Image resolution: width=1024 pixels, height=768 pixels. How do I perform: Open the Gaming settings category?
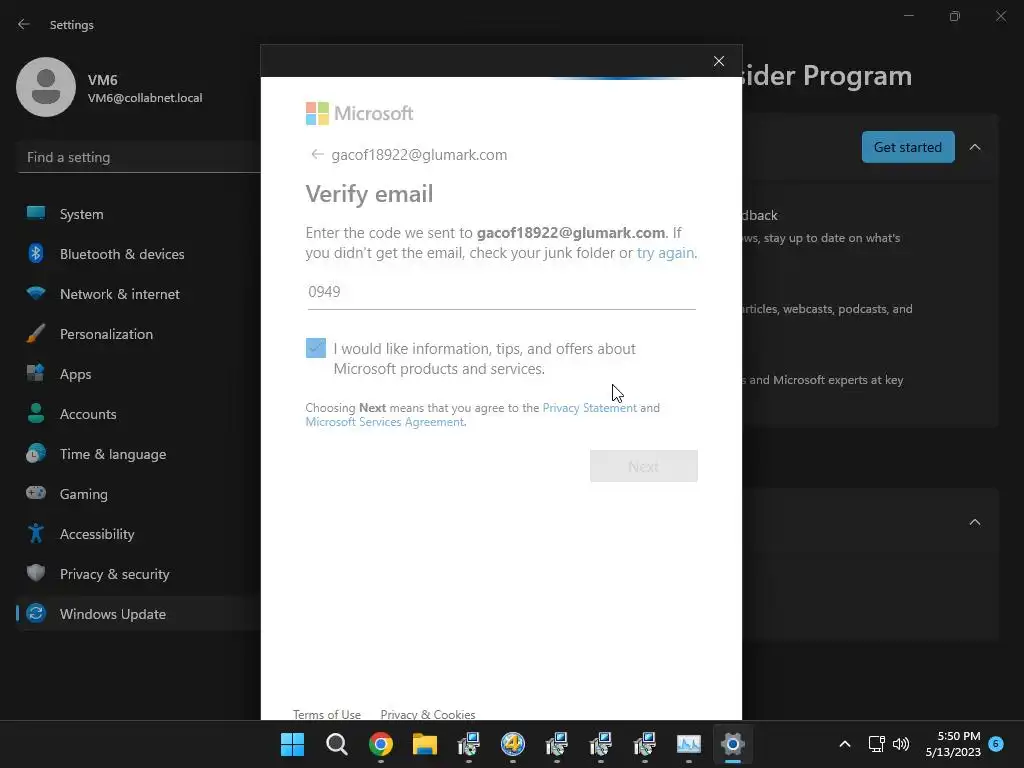(x=138, y=493)
